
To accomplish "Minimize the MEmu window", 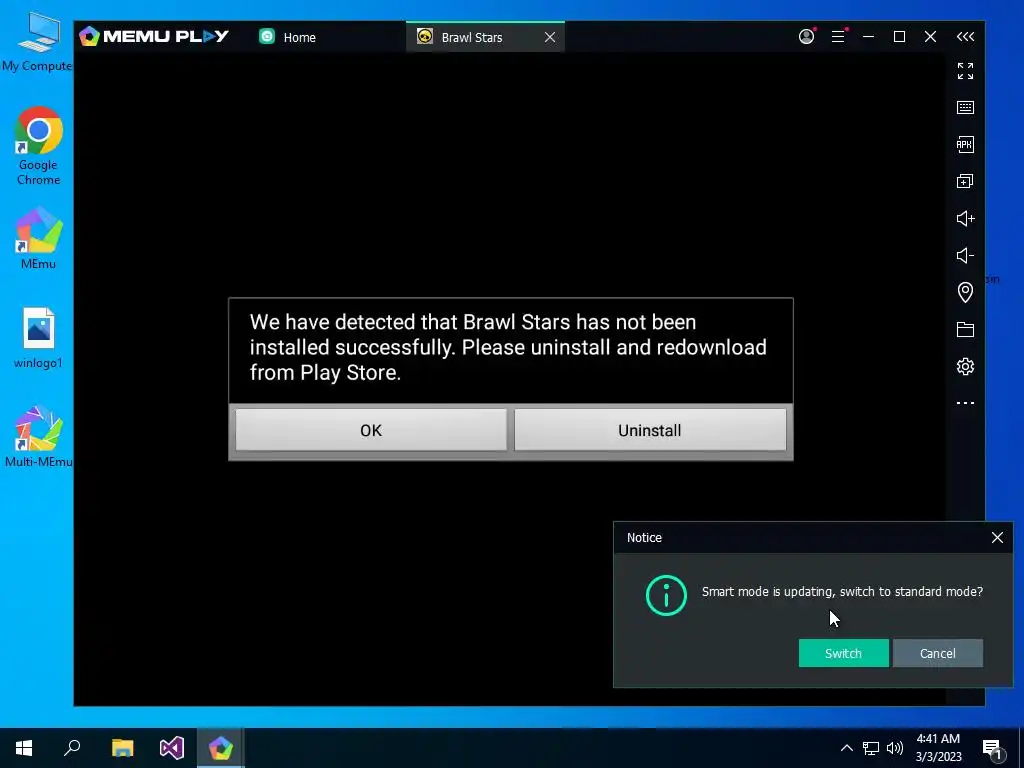I will [x=868, y=37].
